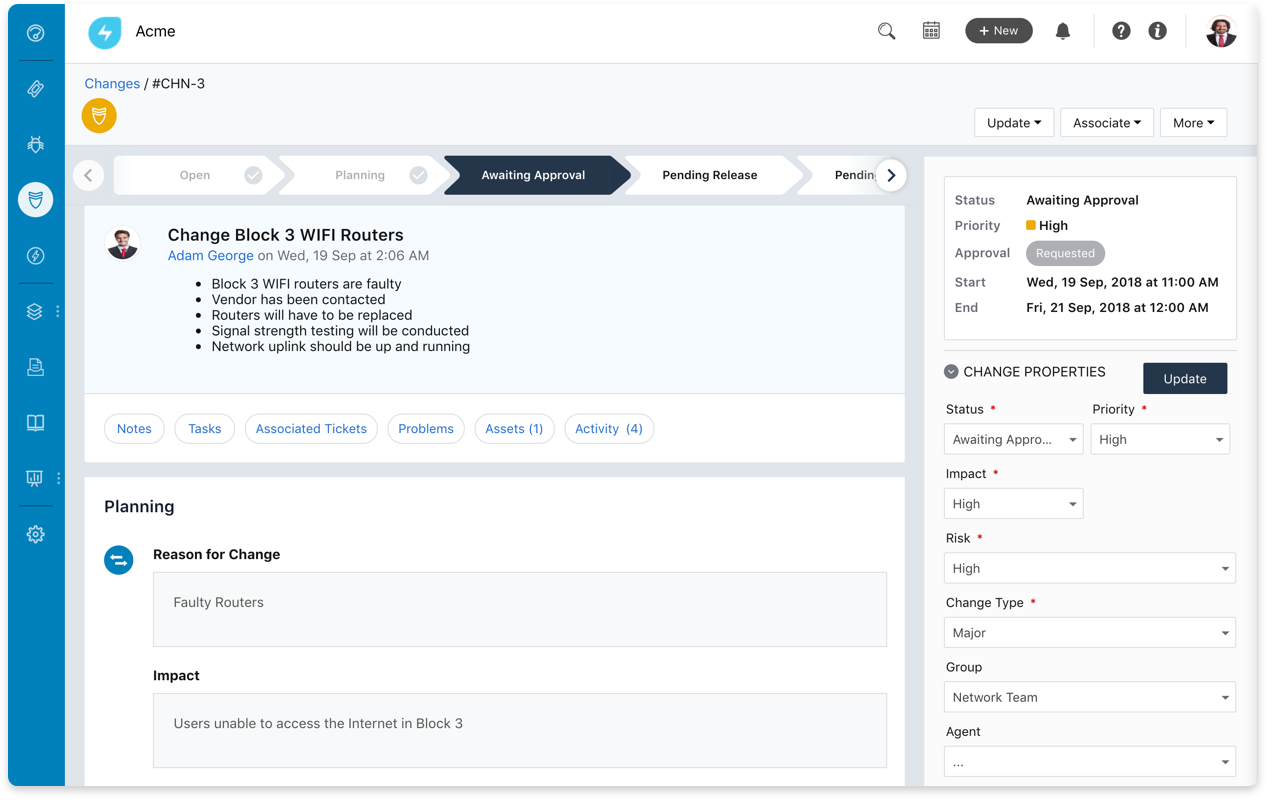Open the Releases lightning icon in sidebar

tap(35, 256)
